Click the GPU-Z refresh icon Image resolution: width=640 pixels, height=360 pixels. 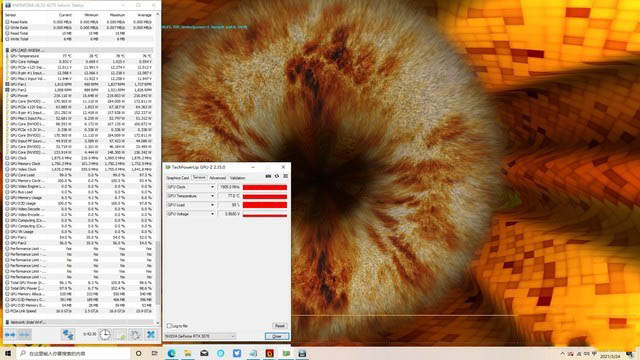277,176
